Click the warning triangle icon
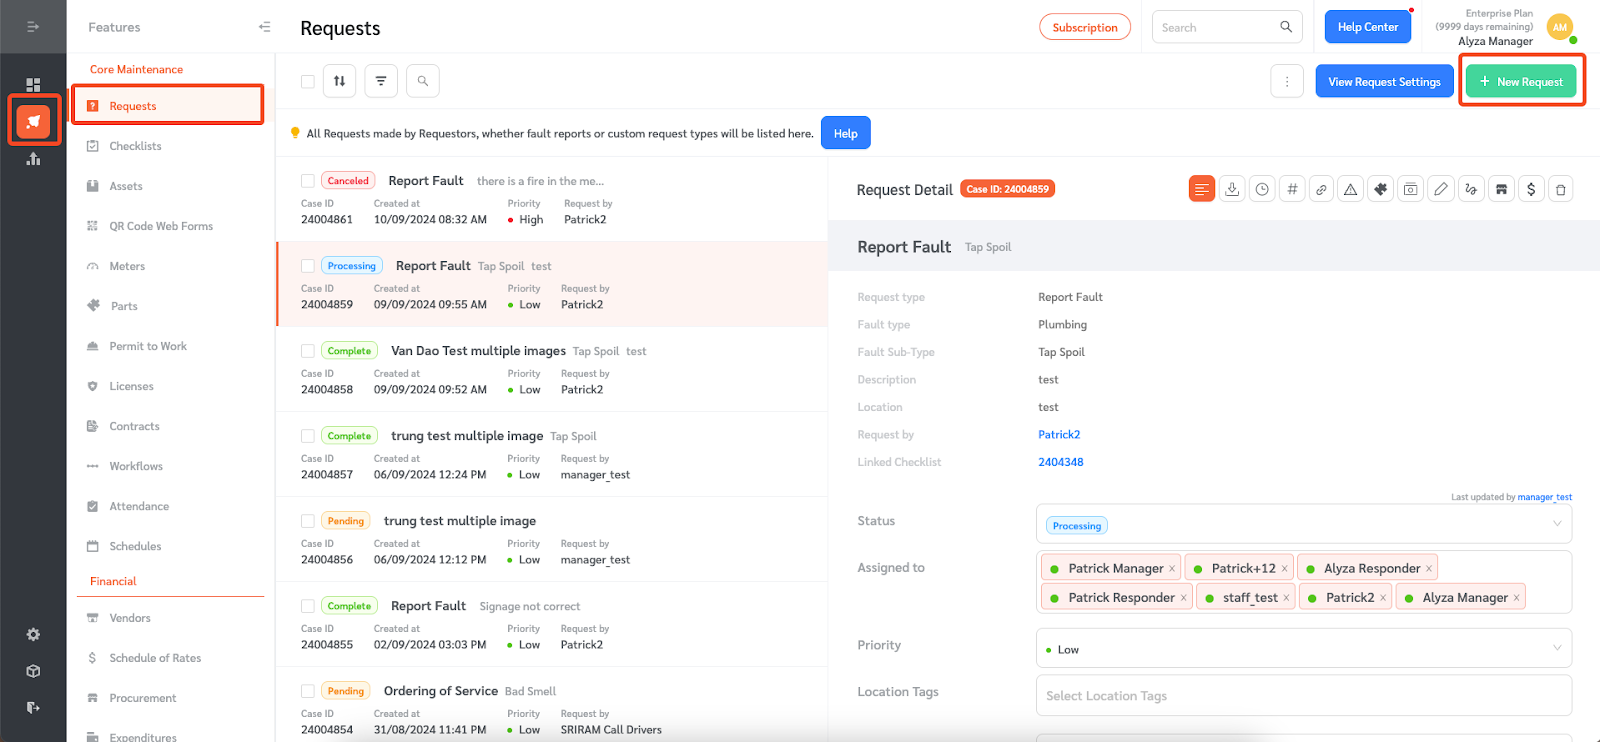Image resolution: width=1600 pixels, height=742 pixels. coord(1350,189)
